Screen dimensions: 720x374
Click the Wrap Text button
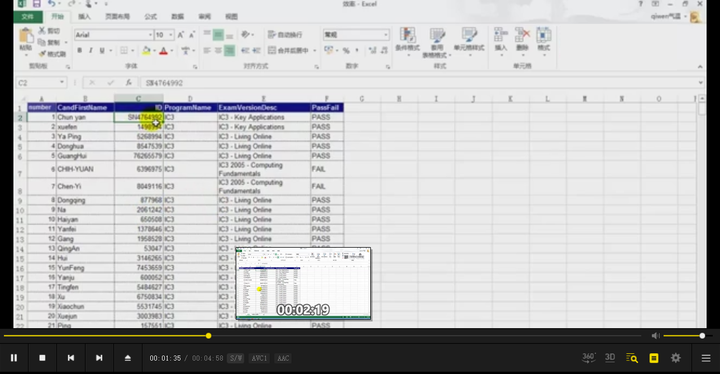click(x=285, y=35)
